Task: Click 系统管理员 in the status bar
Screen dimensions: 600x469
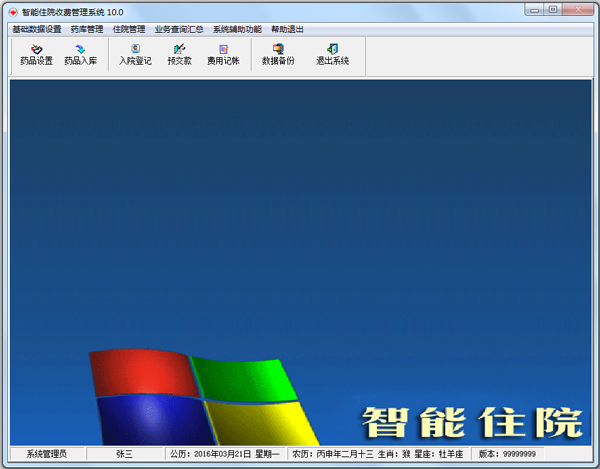Action: tap(47, 454)
